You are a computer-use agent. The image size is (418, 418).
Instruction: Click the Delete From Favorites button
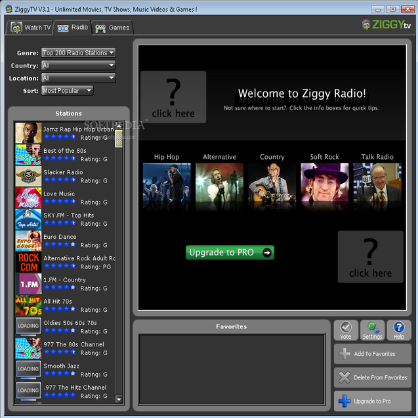click(x=372, y=377)
